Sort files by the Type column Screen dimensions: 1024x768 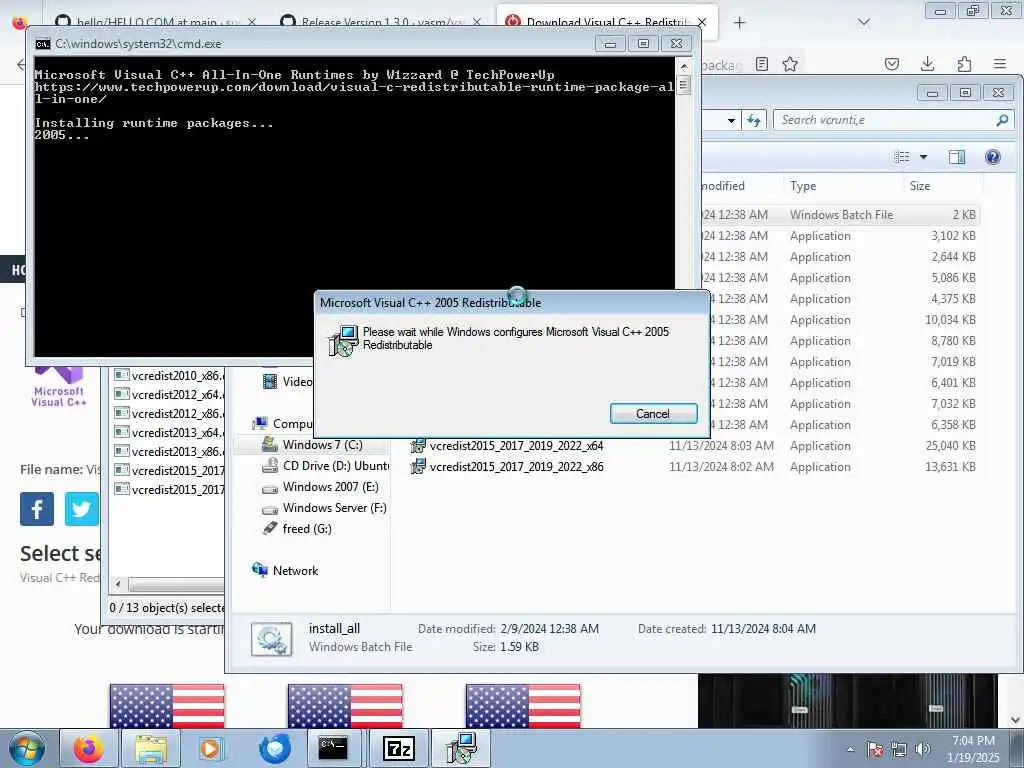[x=803, y=186]
